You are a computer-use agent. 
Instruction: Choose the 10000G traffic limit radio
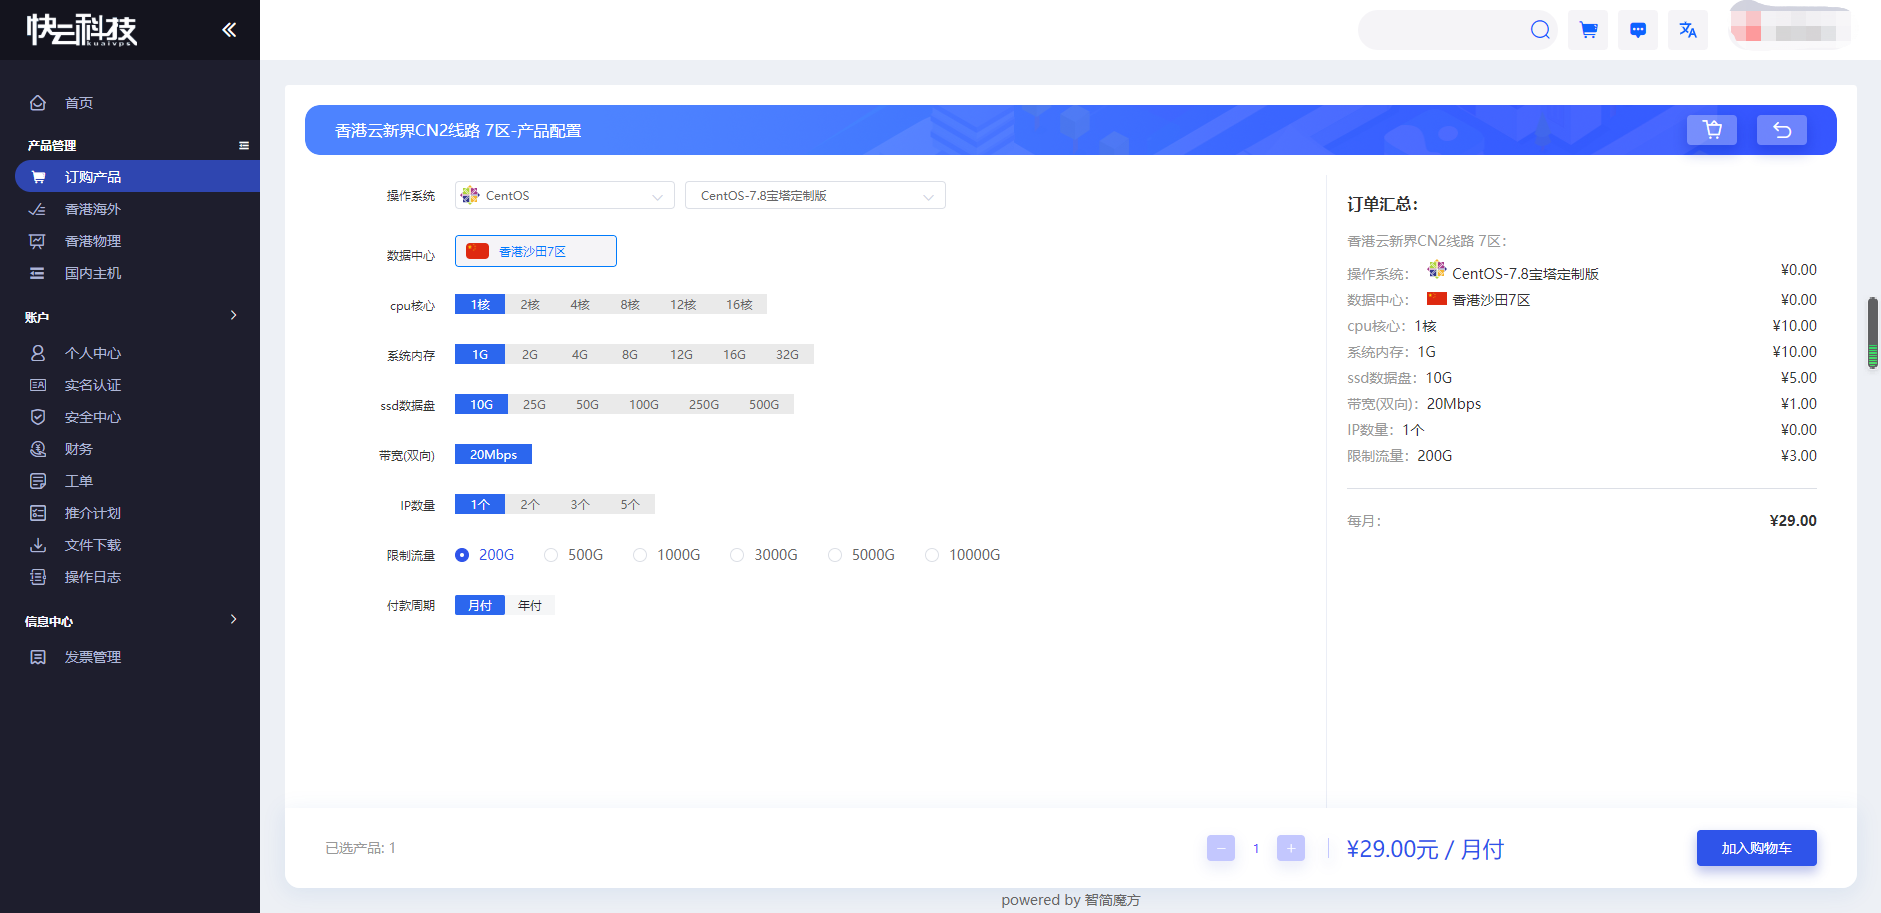(x=932, y=555)
